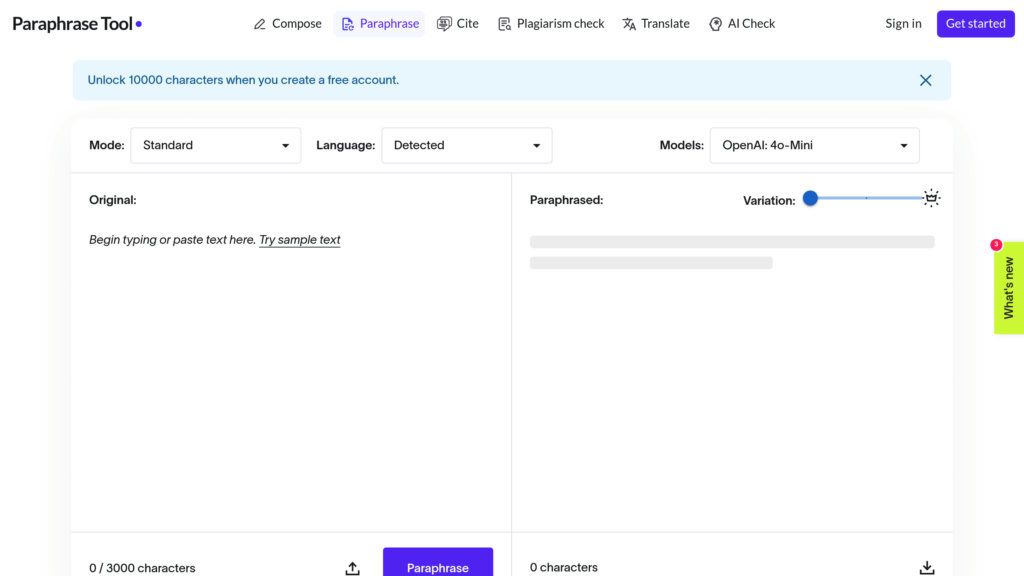Click the AI Check globe icon
Viewport: 1024px width, 576px height.
pos(716,23)
